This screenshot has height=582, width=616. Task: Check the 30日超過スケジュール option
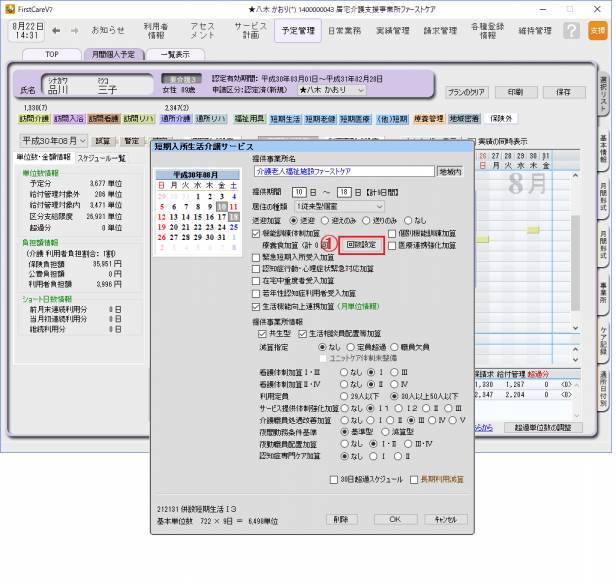click(334, 479)
